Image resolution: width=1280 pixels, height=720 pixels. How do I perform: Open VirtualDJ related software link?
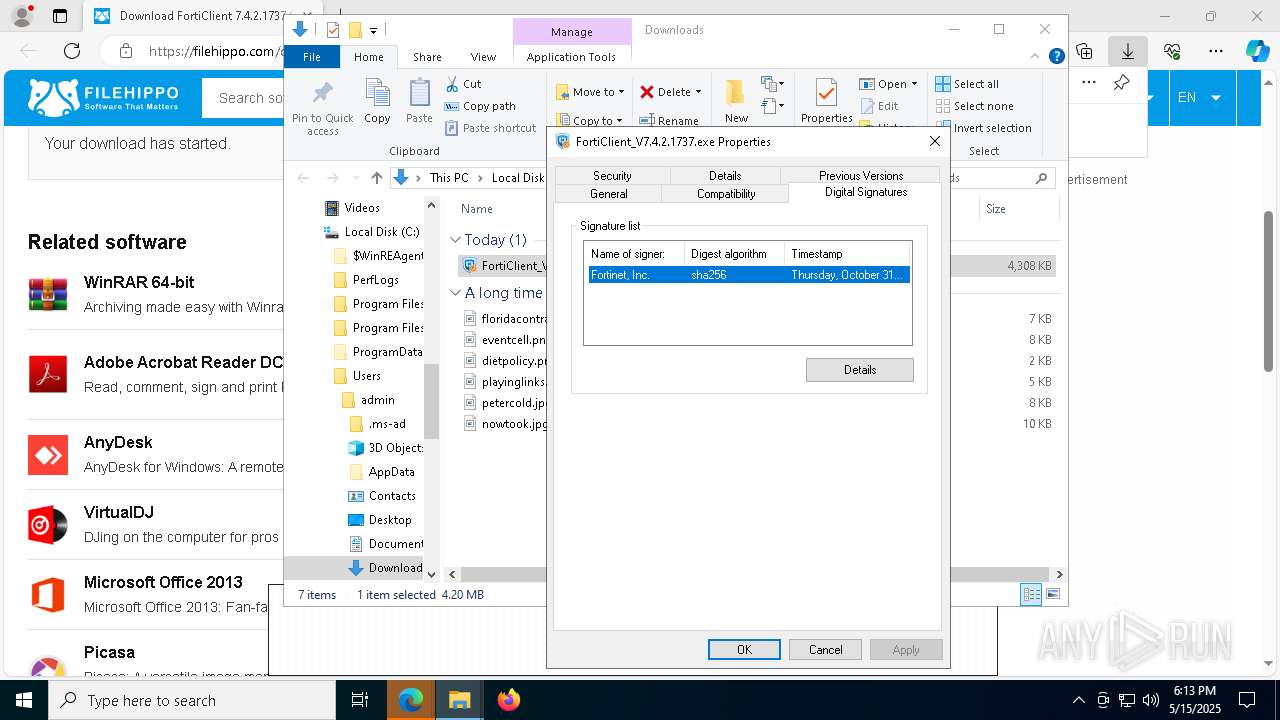click(119, 512)
